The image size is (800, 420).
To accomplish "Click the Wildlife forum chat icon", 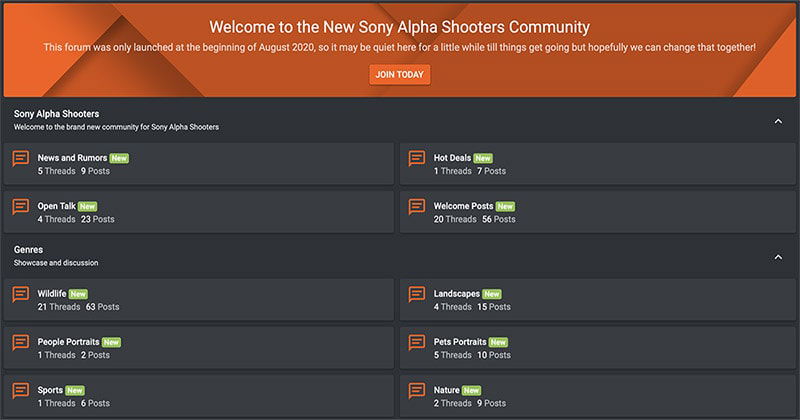I will click(x=20, y=295).
